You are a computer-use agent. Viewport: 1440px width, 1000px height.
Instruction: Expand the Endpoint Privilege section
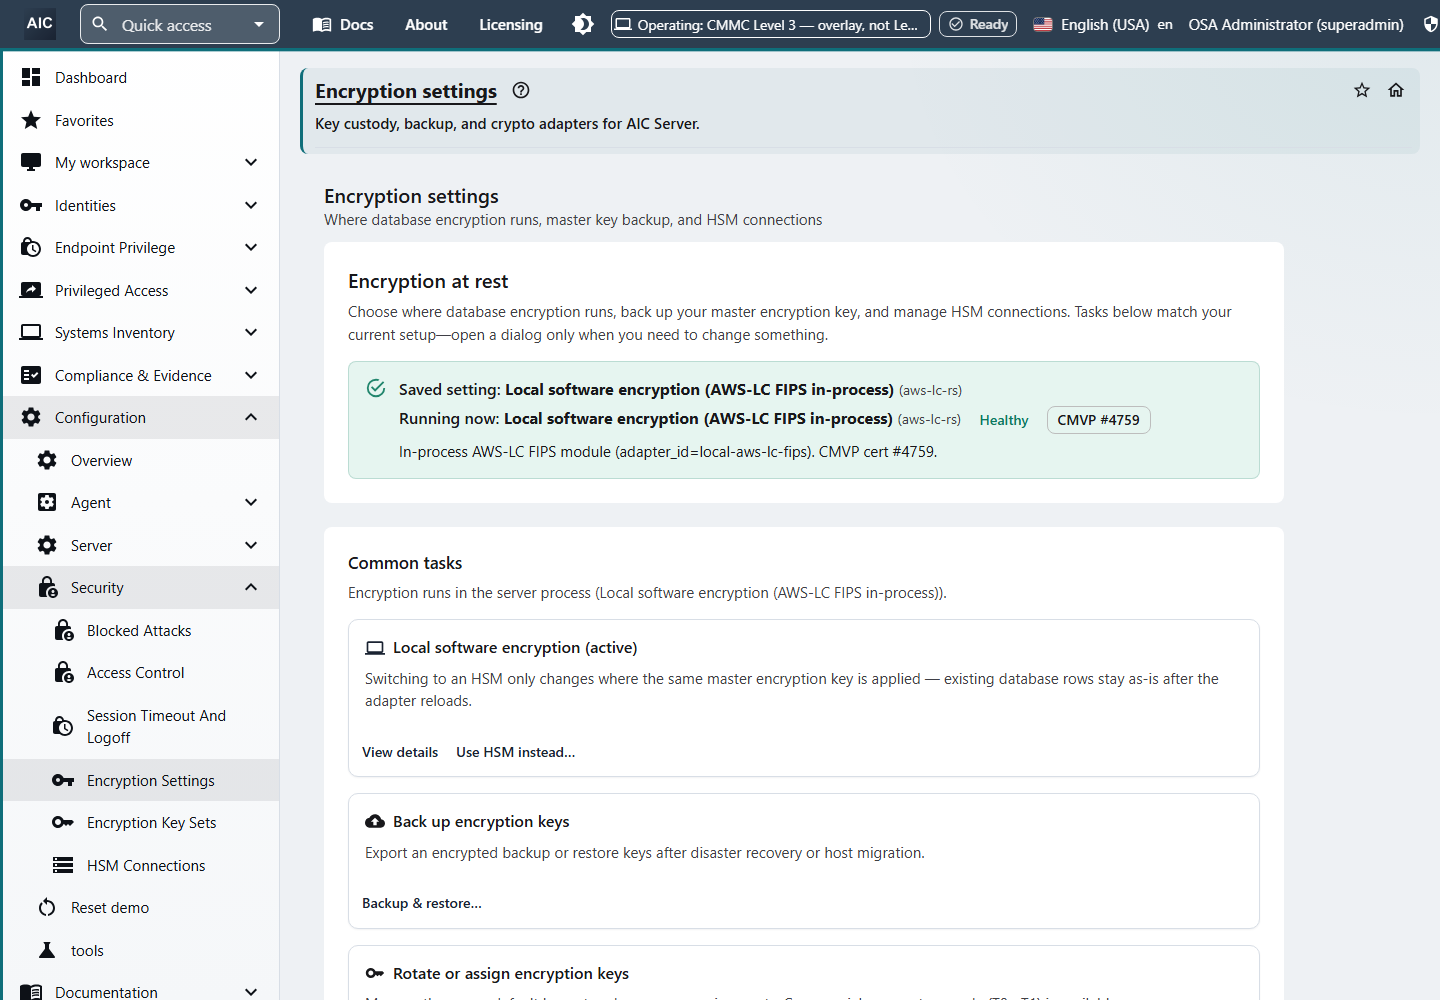141,247
